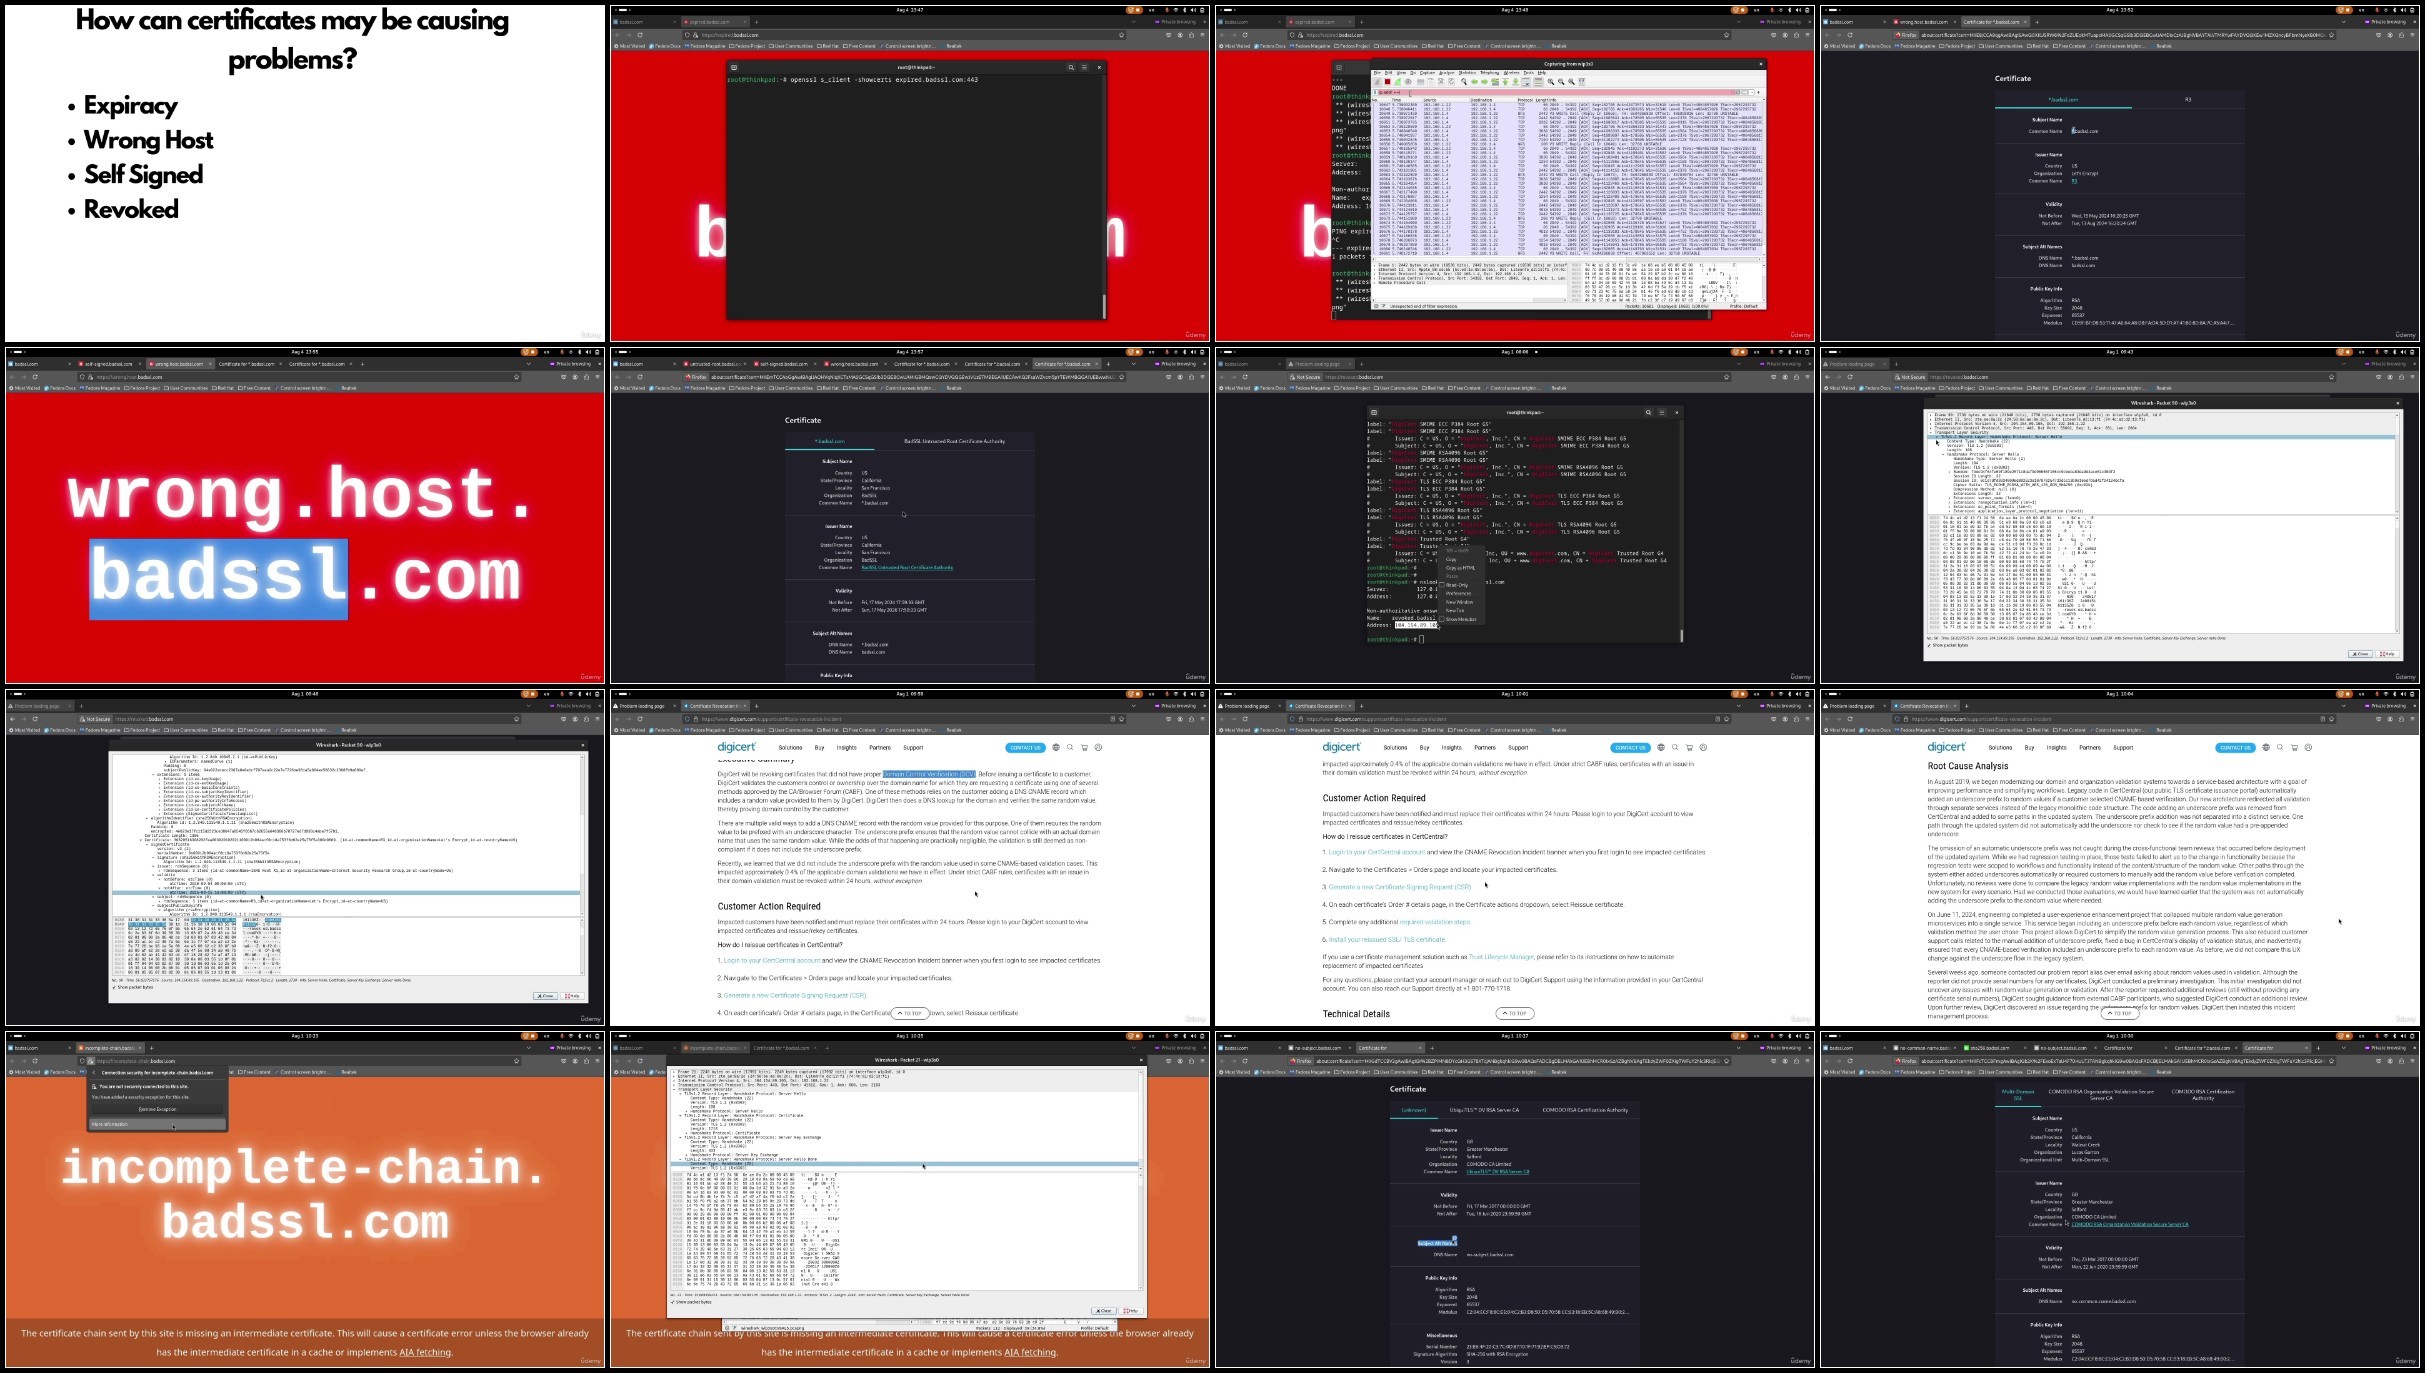This screenshot has height=1373, width=2425.
Task: Click search magnifier icon in DigiCert Executive Summary frame
Action: (x=1070, y=747)
